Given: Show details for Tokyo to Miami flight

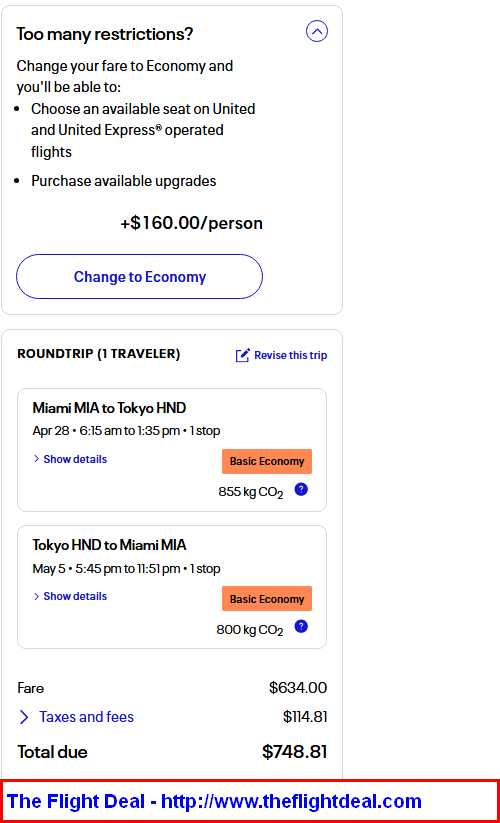Looking at the screenshot, I should tap(75, 596).
